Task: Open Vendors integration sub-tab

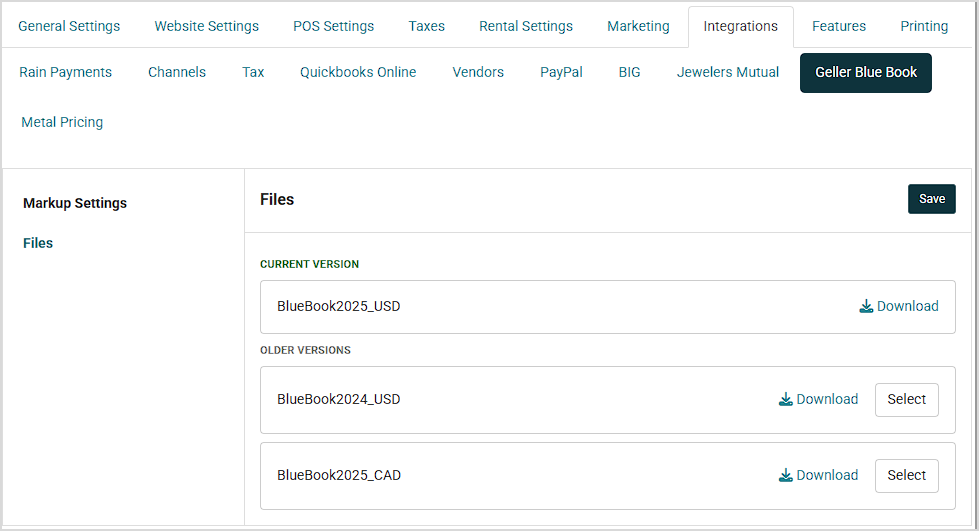Action: (x=478, y=72)
